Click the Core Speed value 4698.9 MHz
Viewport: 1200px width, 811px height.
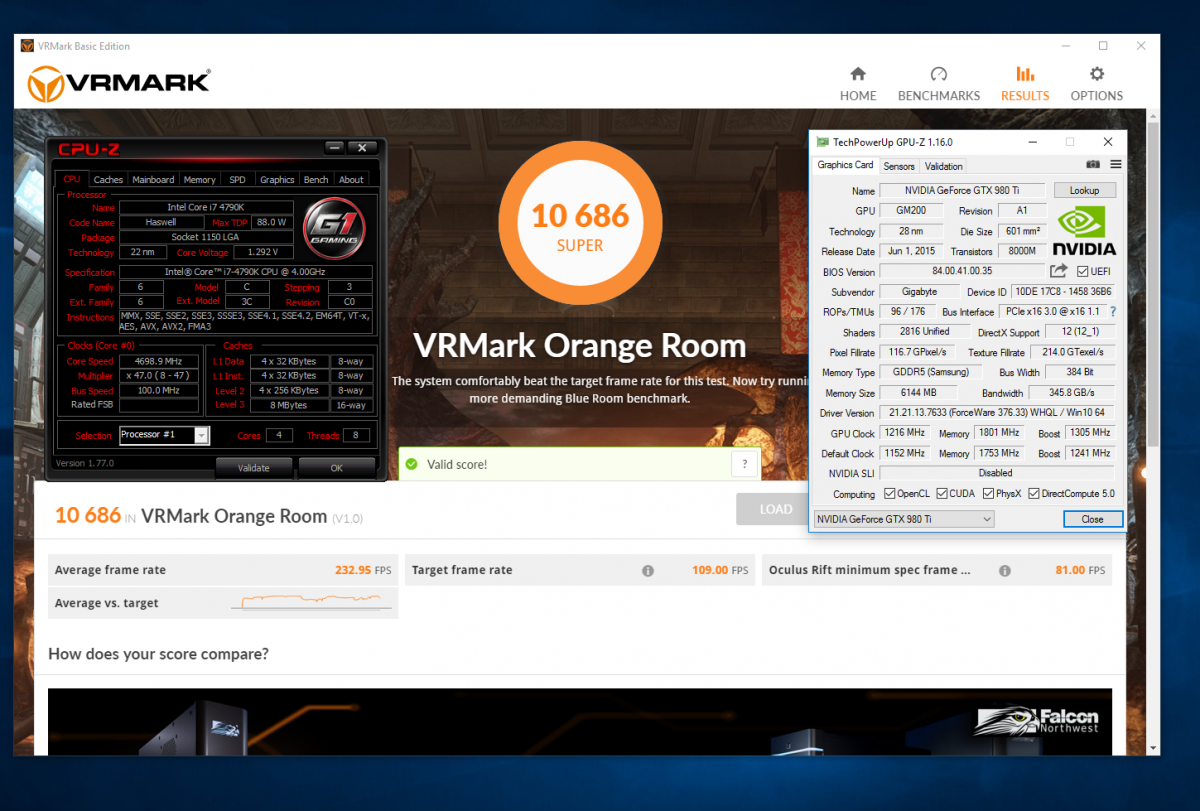tap(158, 361)
